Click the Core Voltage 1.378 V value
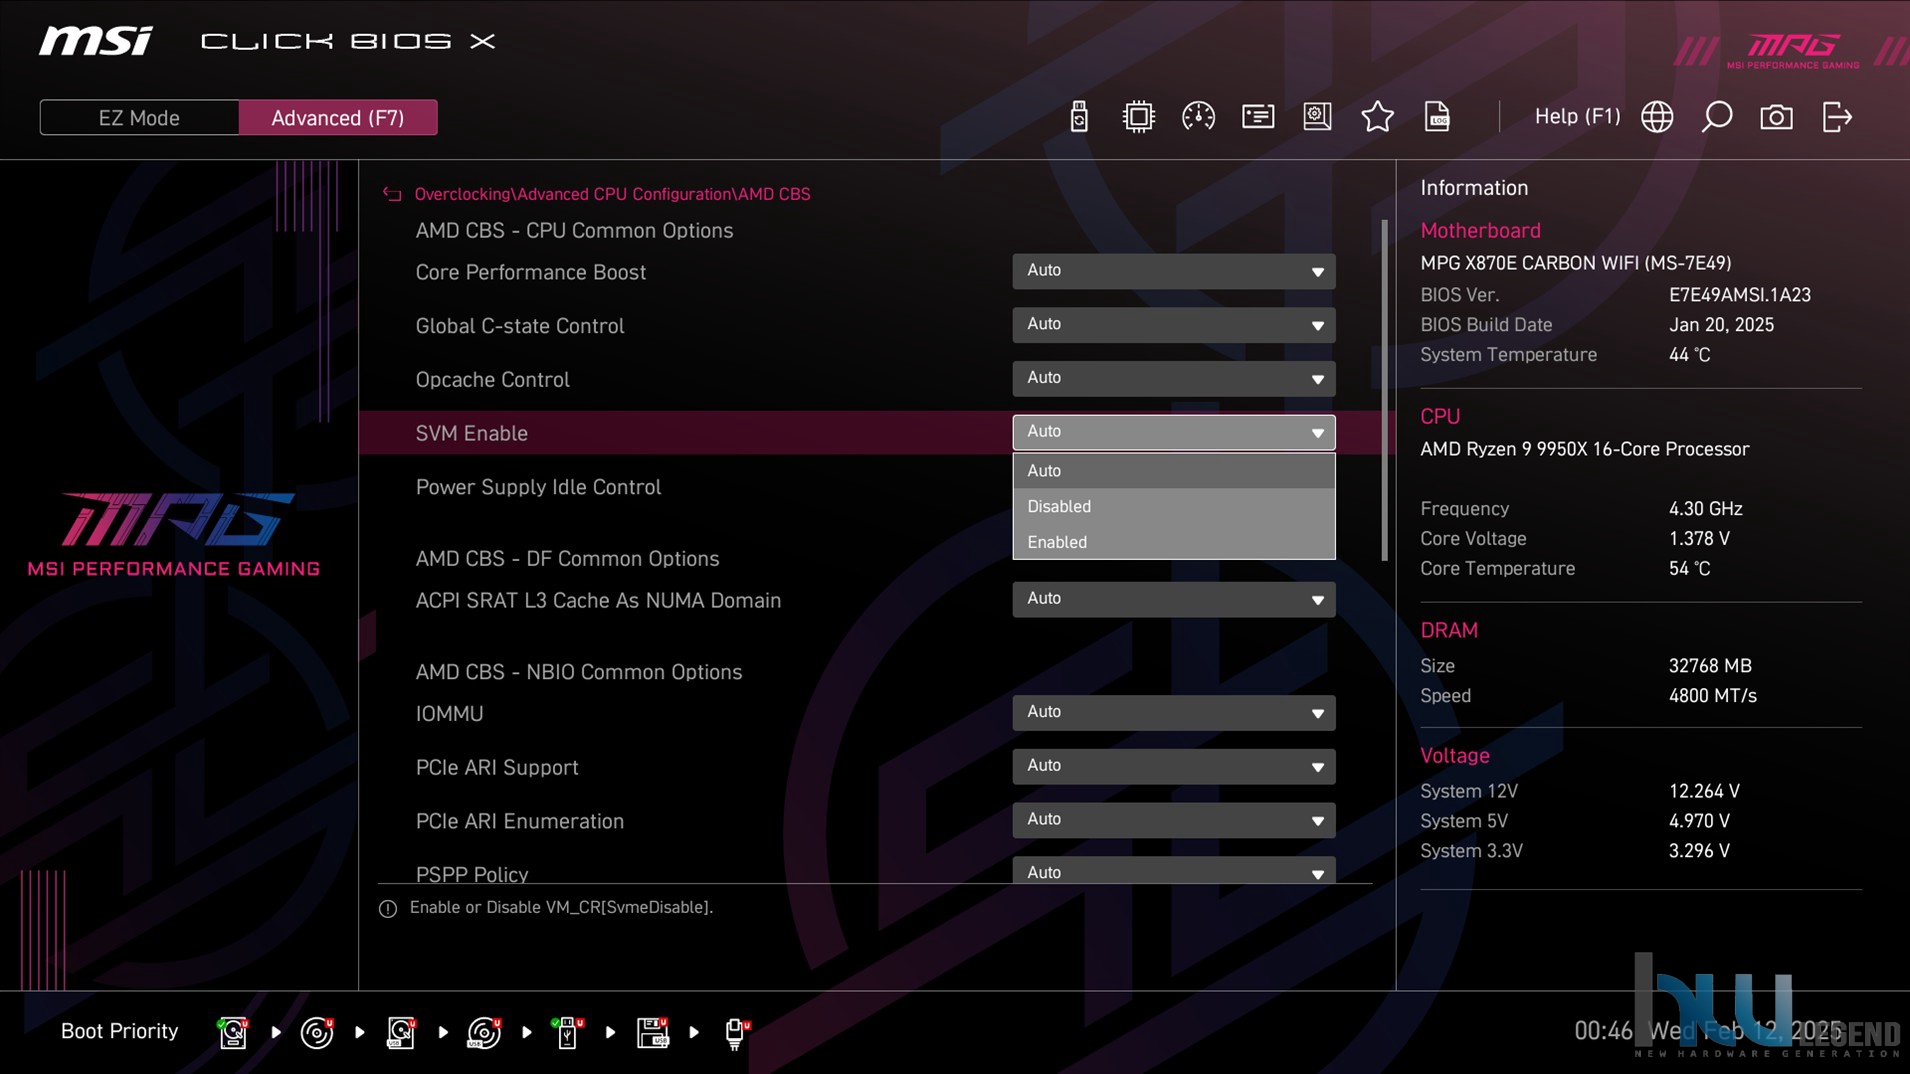Viewport: 1910px width, 1074px height. (x=1698, y=539)
